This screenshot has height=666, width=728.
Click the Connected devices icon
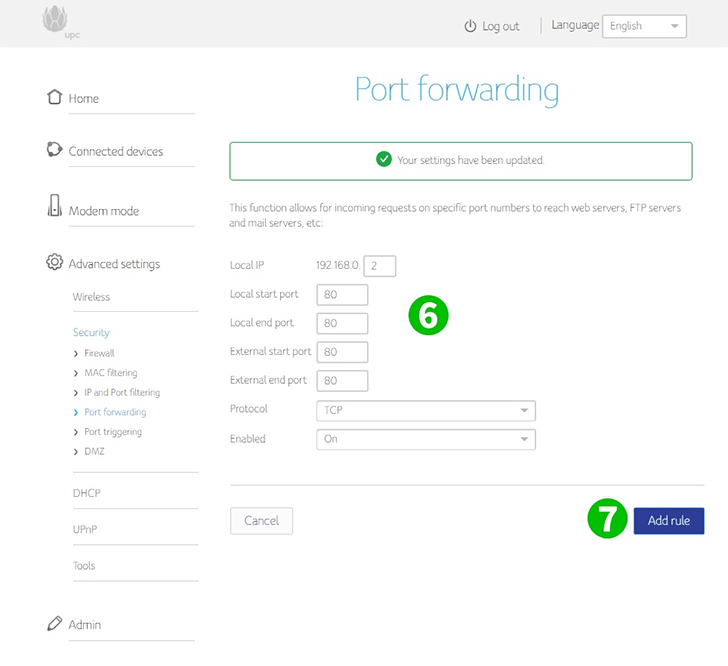click(54, 150)
